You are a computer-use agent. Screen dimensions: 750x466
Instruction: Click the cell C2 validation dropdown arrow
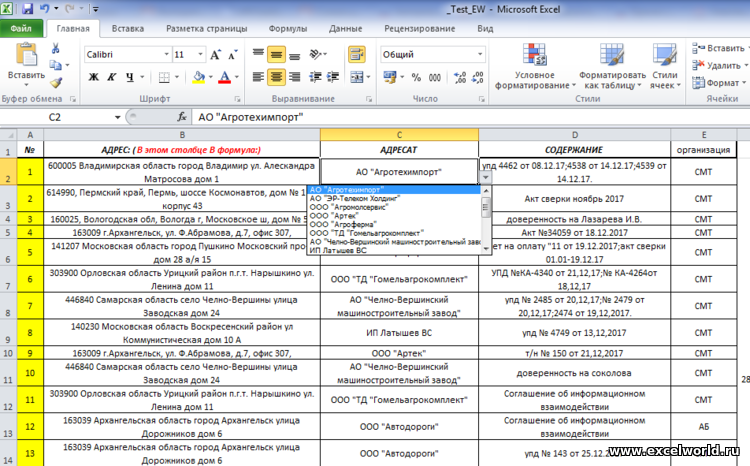point(485,178)
